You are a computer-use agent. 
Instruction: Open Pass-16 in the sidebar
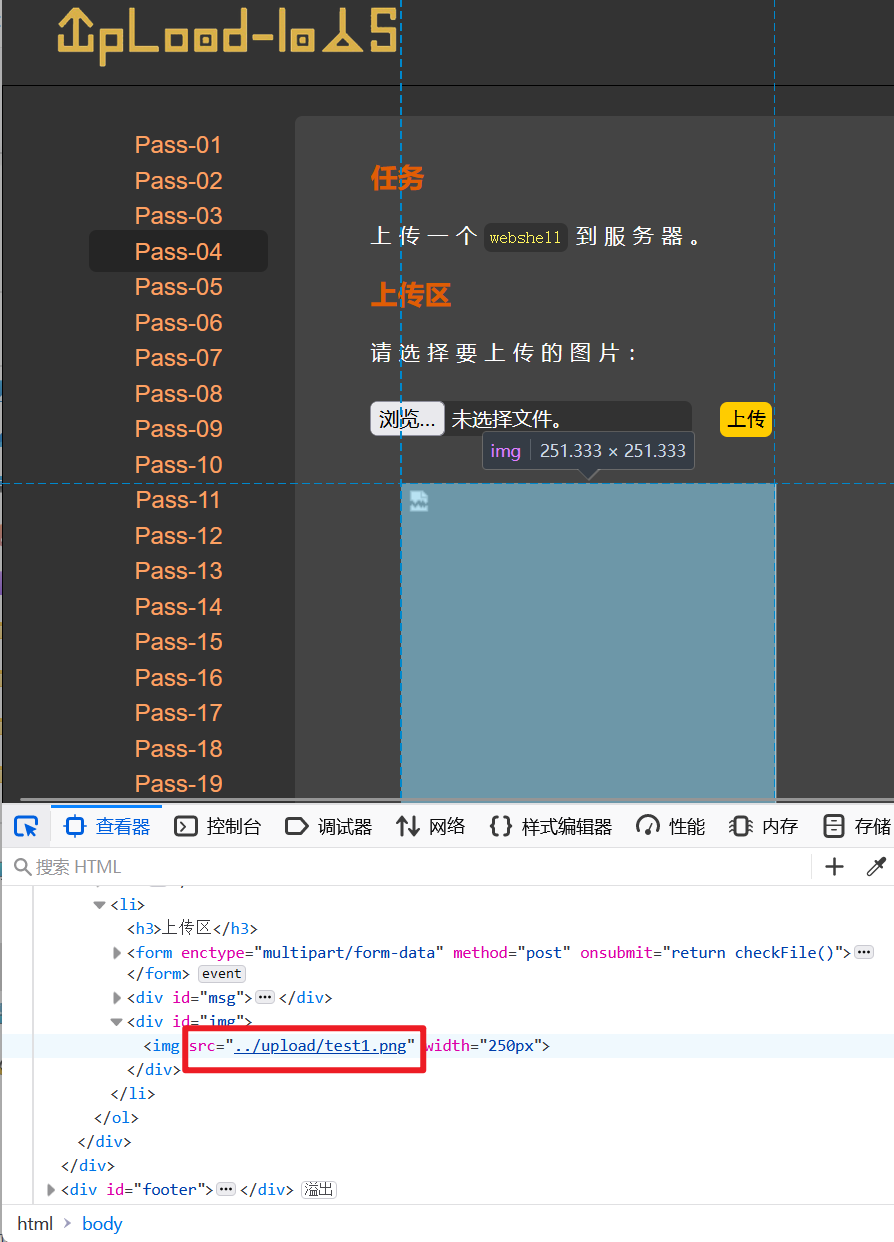pyautogui.click(x=179, y=678)
